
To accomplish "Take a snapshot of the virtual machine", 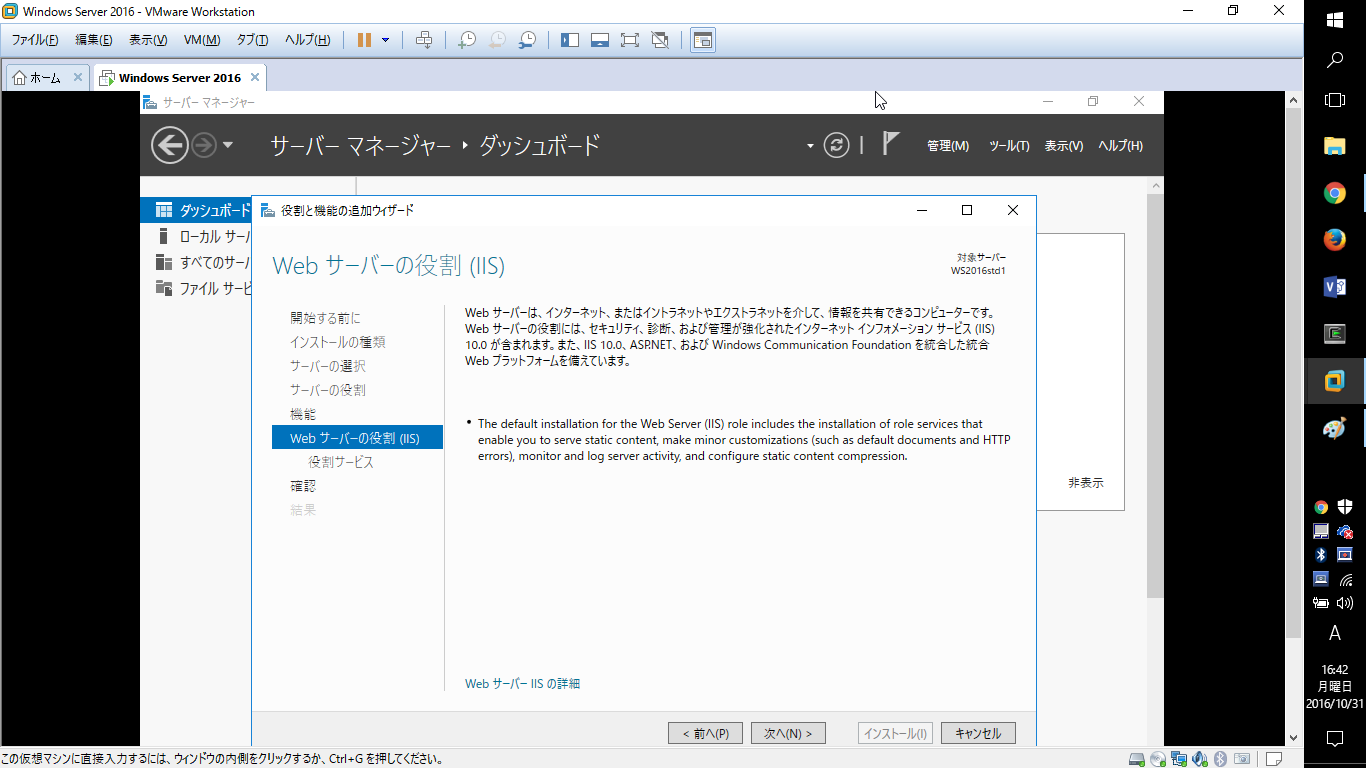I will (x=467, y=40).
